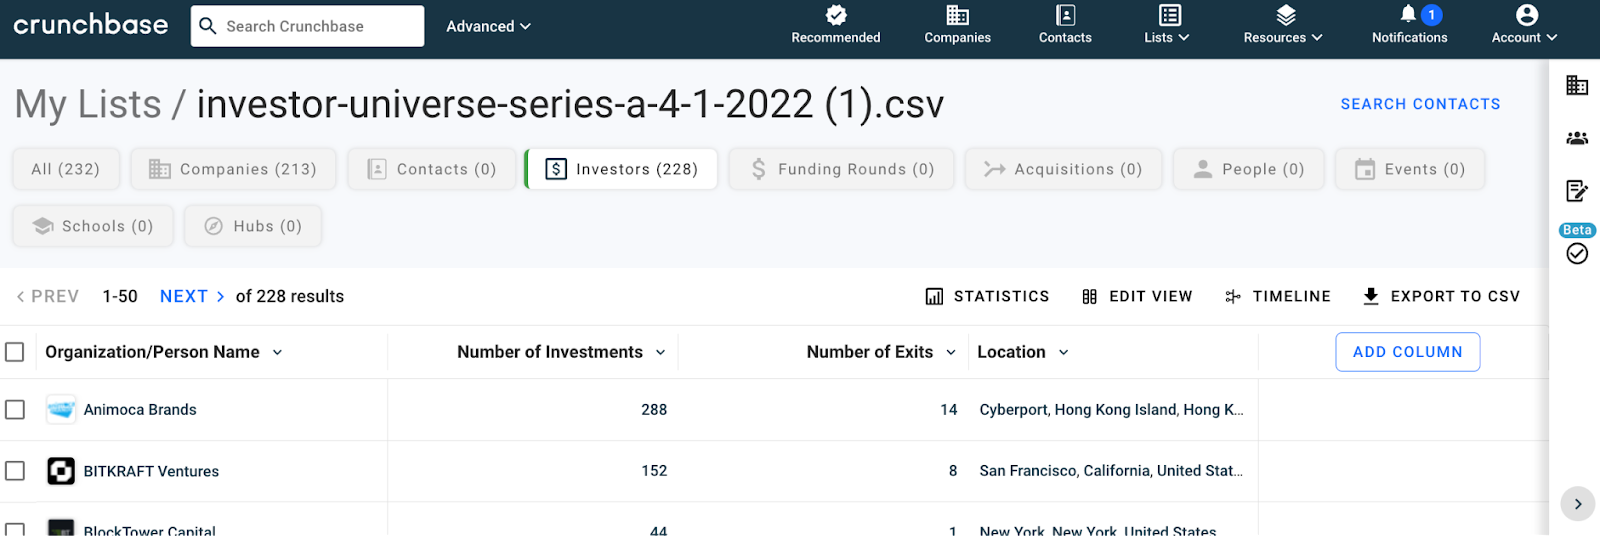The height and width of the screenshot is (536, 1600).
Task: Click the 152 investments cell
Action: pos(654,470)
